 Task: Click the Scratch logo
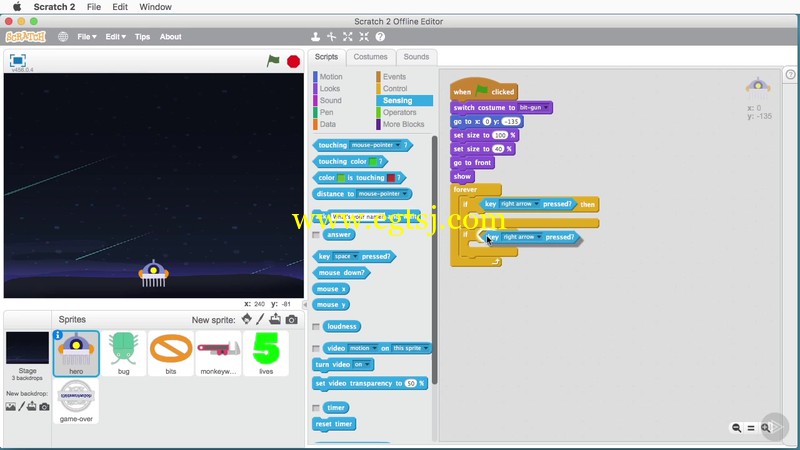(x=26, y=37)
